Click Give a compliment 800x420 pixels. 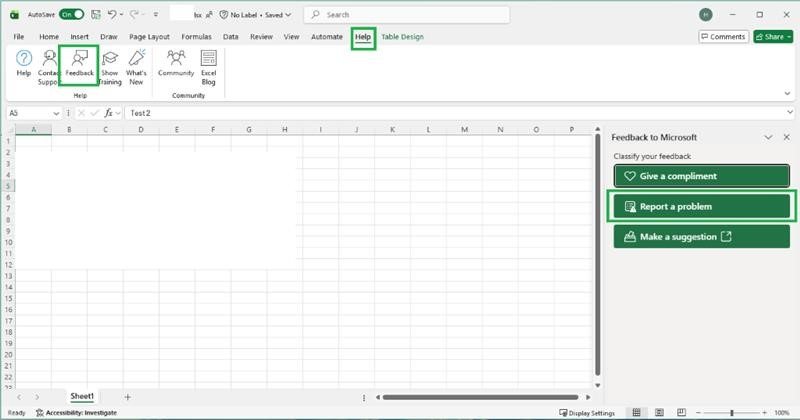[702, 176]
